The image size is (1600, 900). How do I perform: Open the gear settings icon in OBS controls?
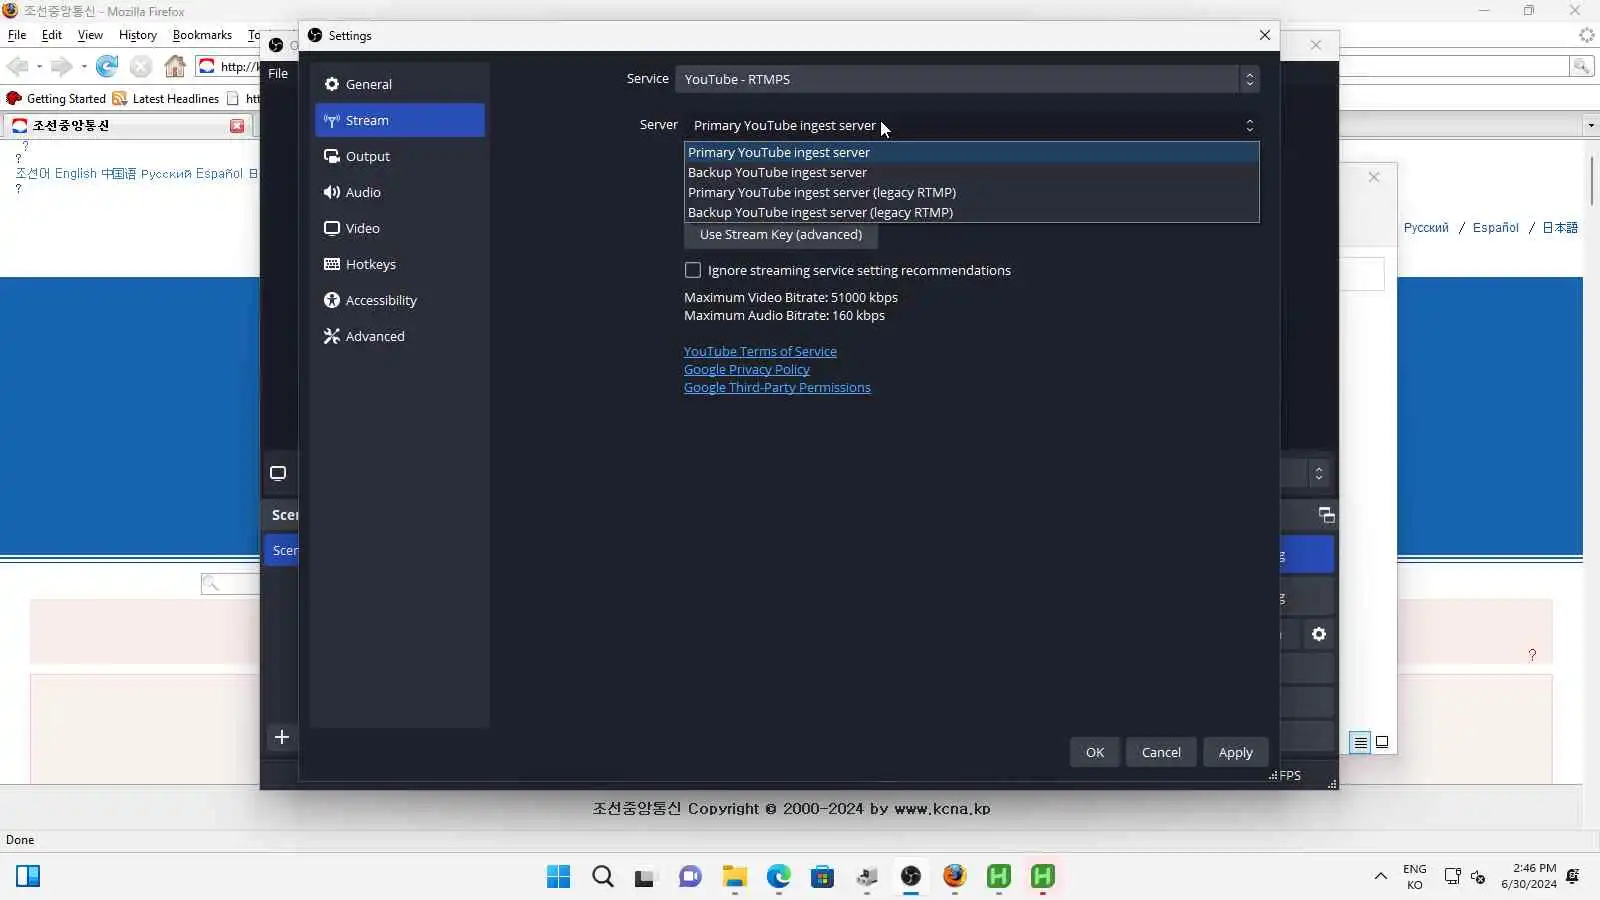click(x=1319, y=634)
